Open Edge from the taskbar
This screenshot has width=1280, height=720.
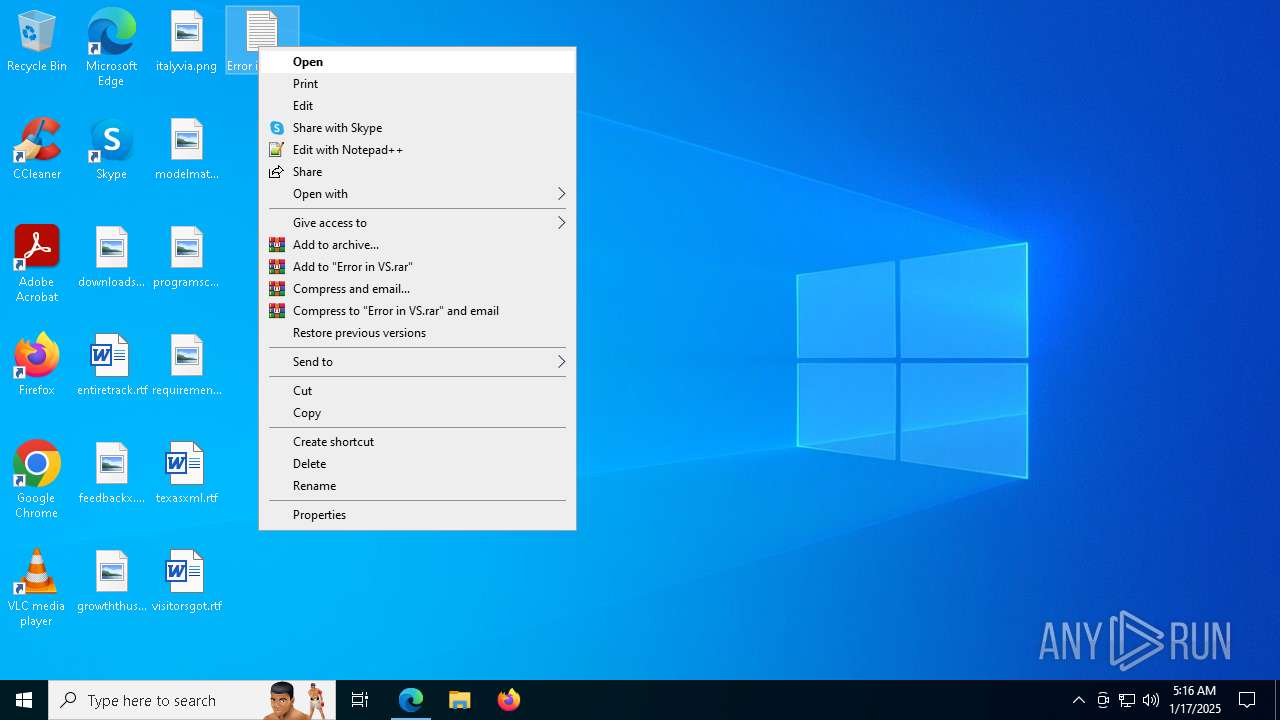[x=411, y=700]
